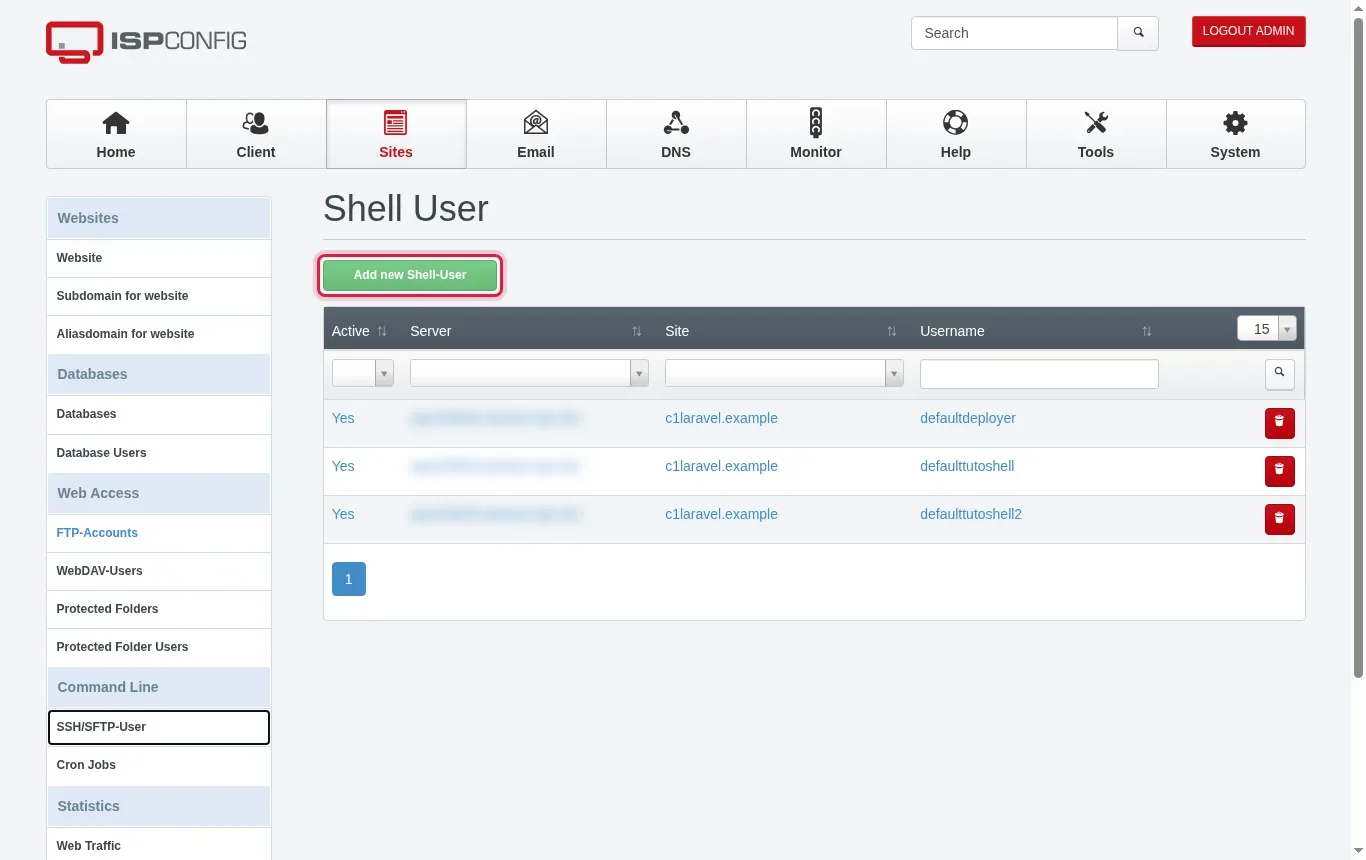Click the LOGOUT ADMIN button
This screenshot has width=1366, height=860.
coord(1248,31)
